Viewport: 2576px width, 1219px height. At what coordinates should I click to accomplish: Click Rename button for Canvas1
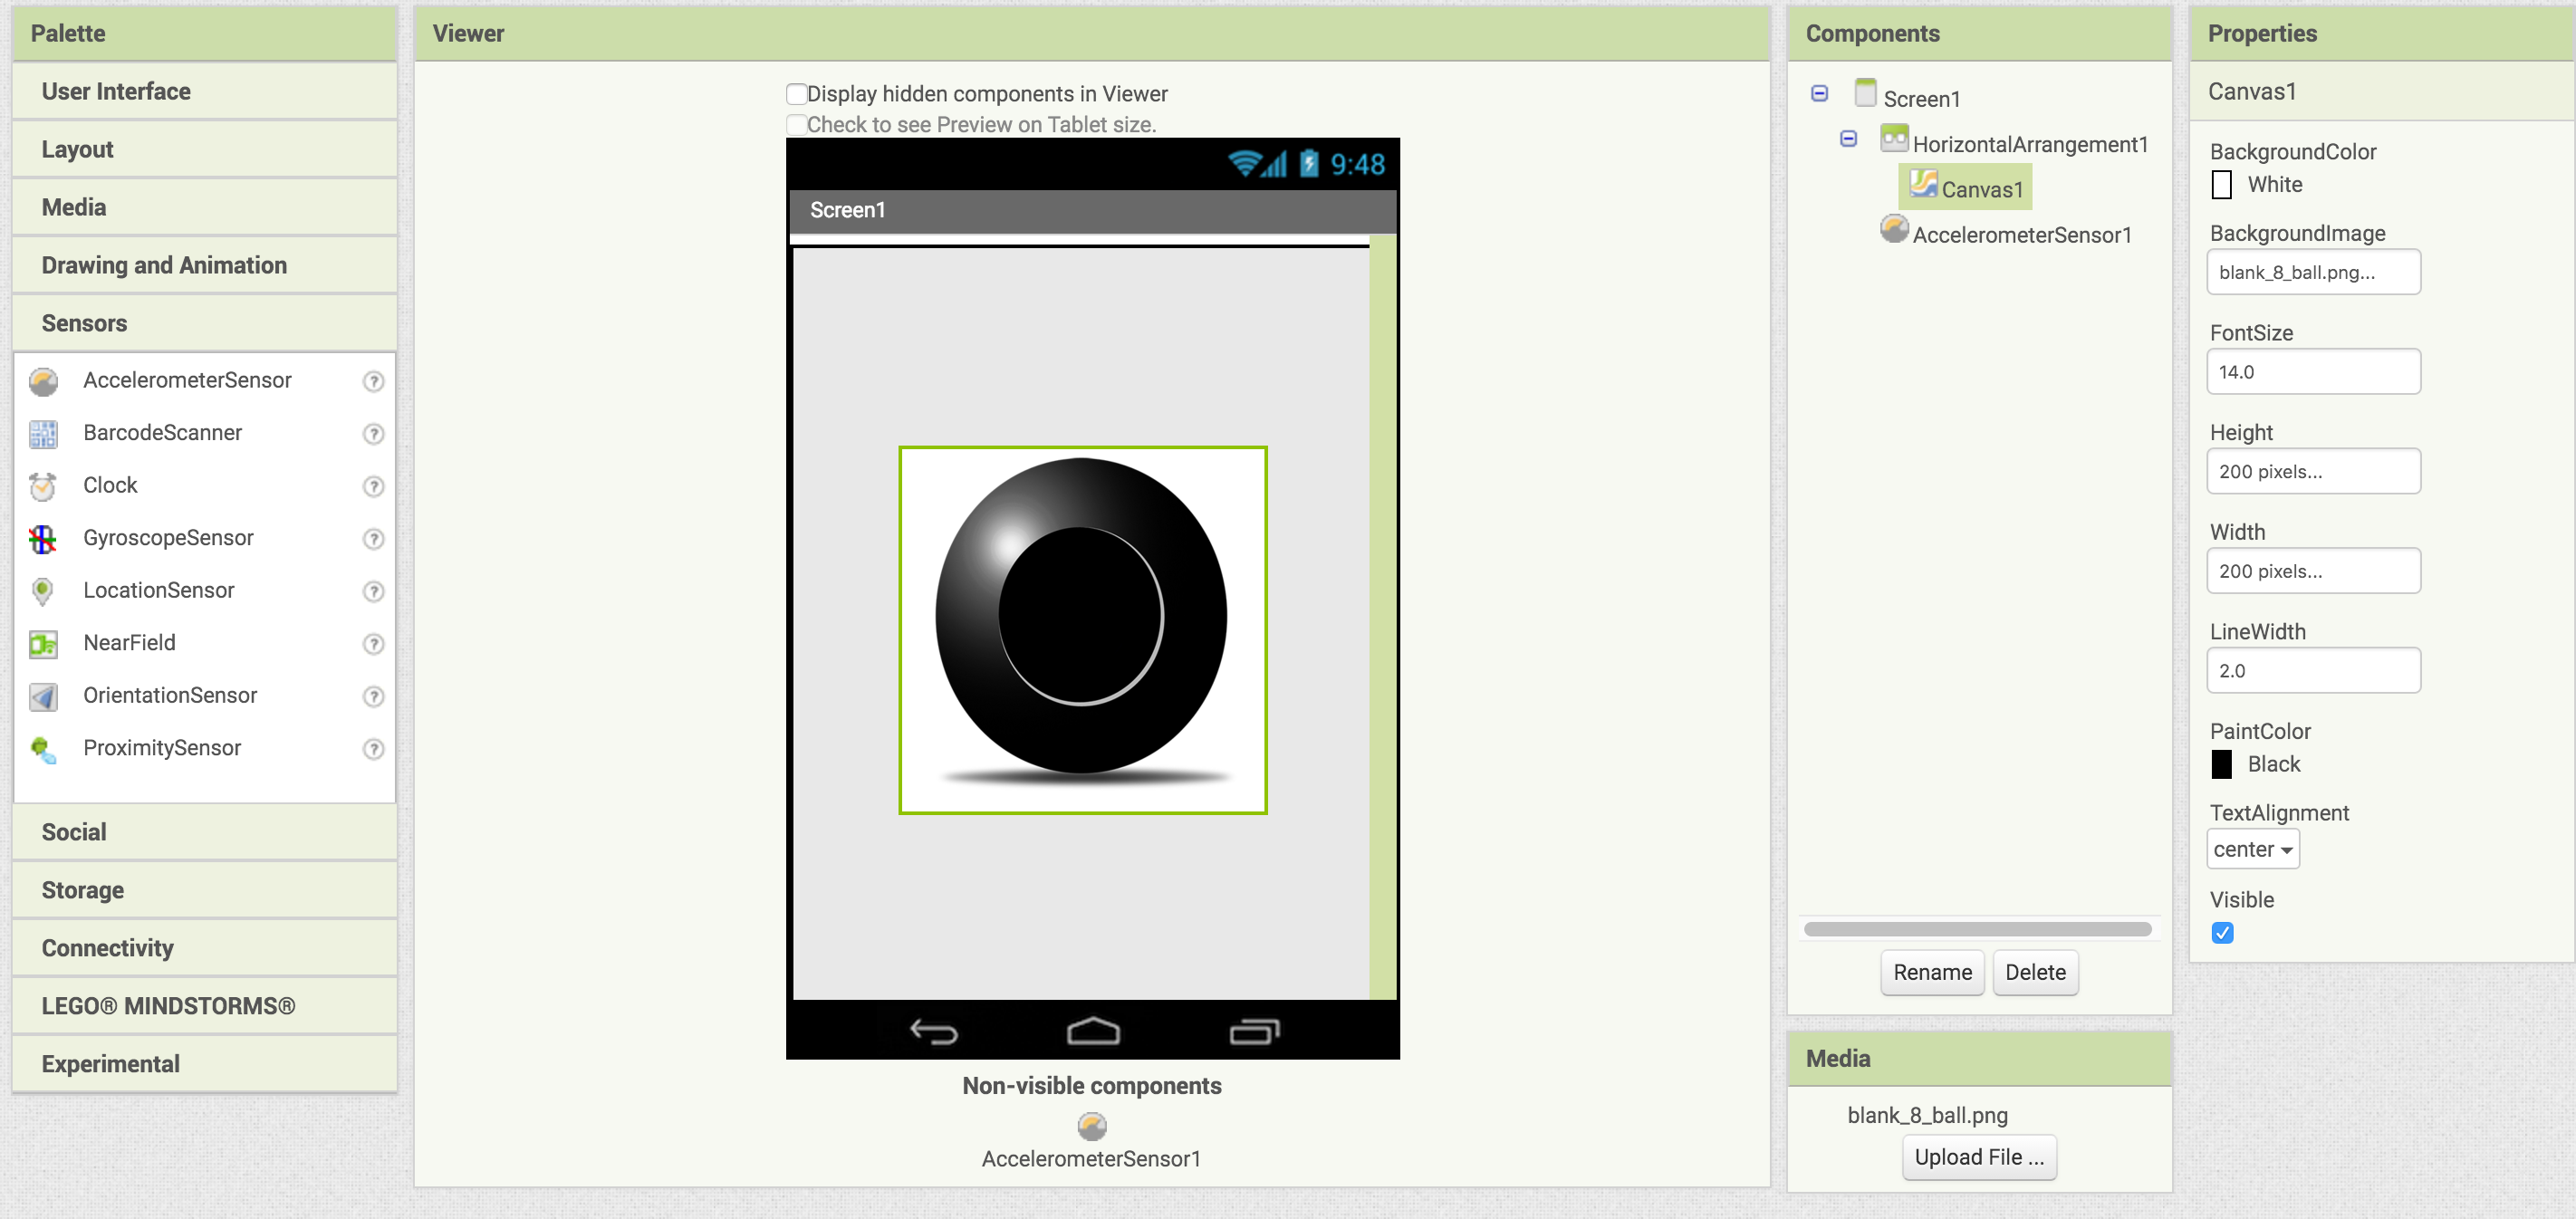pyautogui.click(x=1934, y=973)
